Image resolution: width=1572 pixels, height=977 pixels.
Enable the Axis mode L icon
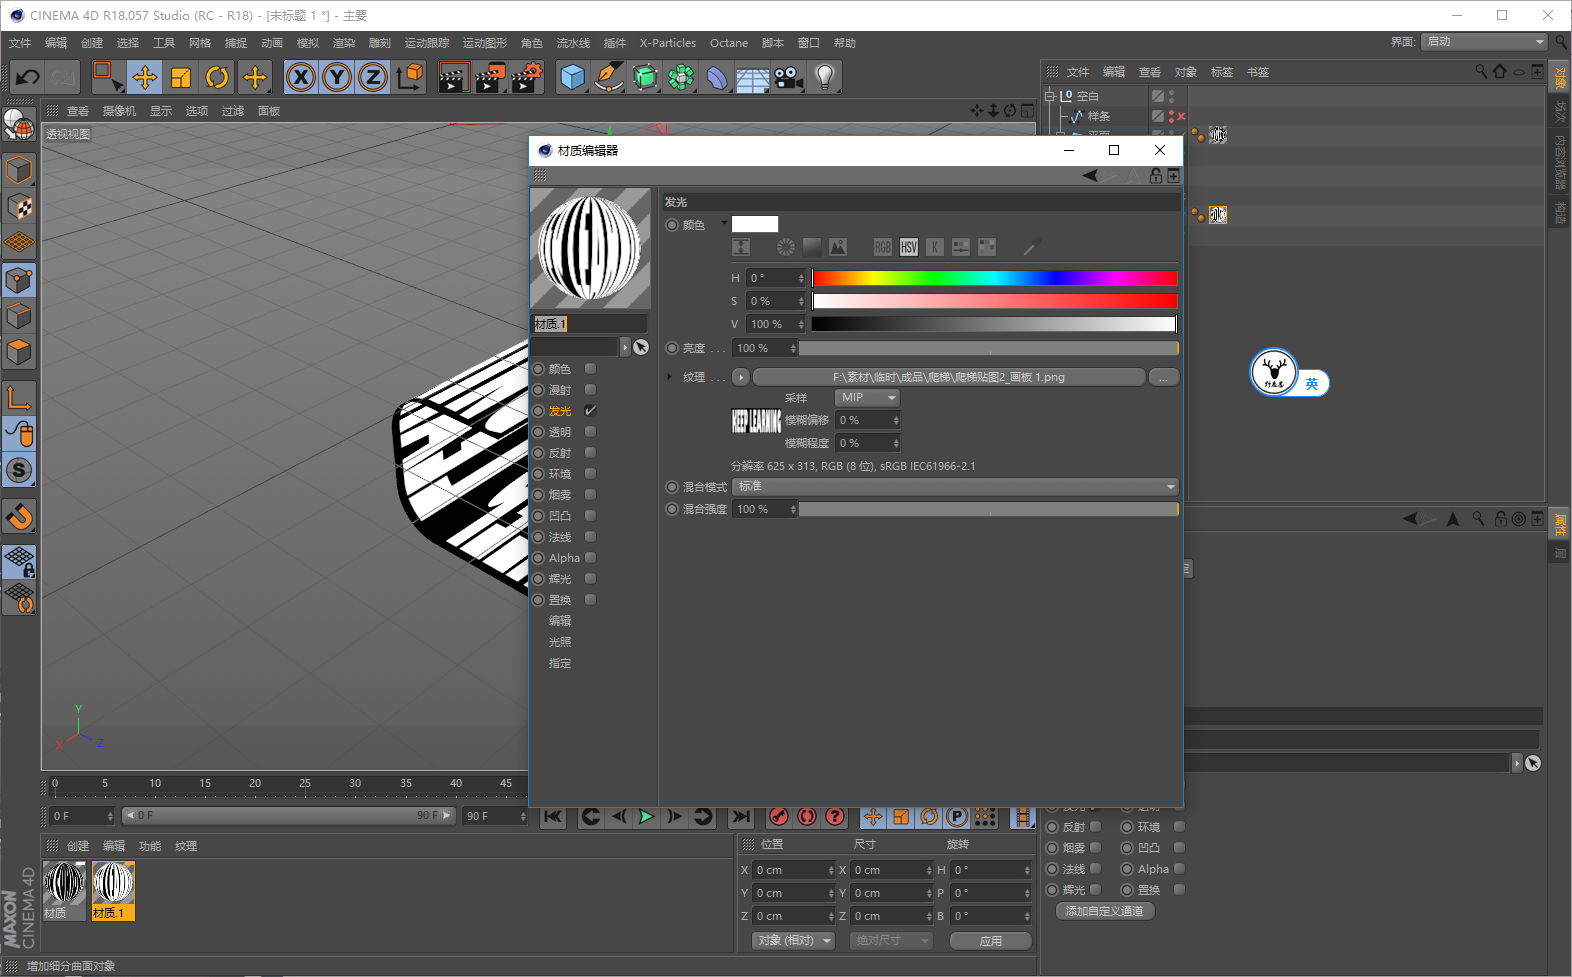[x=19, y=397]
